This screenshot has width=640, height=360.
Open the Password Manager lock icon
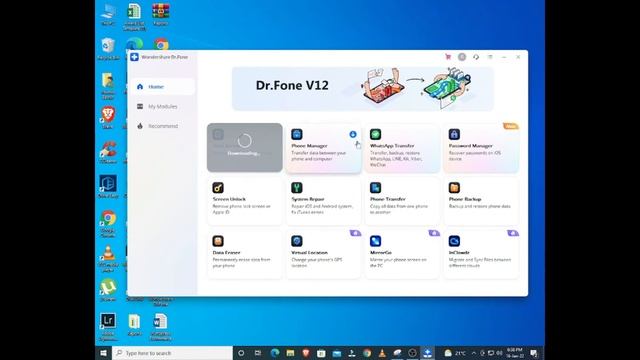pyautogui.click(x=454, y=134)
